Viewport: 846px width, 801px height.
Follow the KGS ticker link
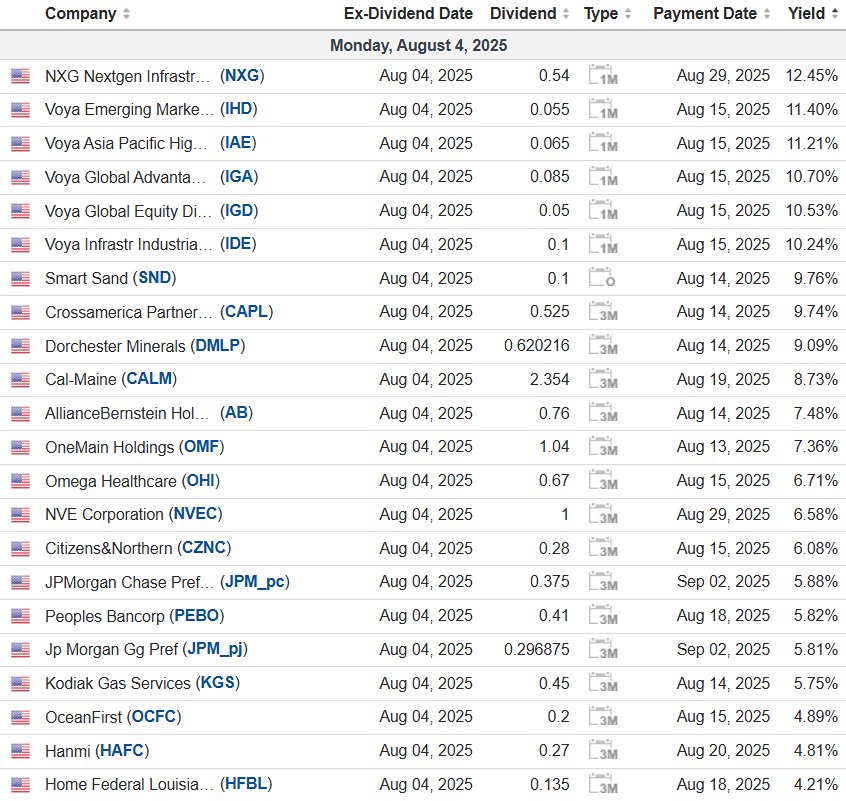pos(217,683)
